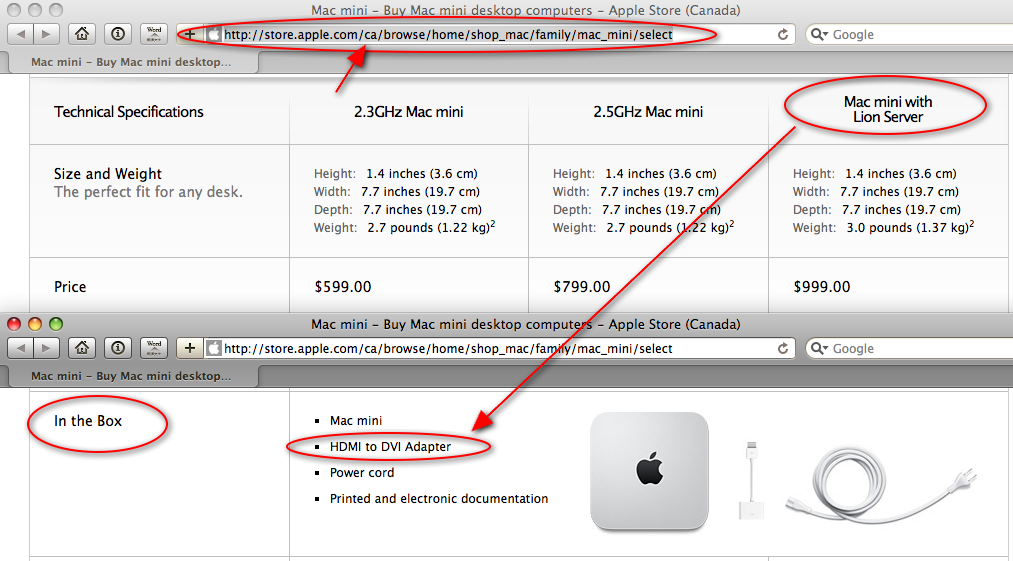Screen dimensions: 1013x561
Task: Go back in the inactive background Safari window
Action: pyautogui.click(x=21, y=34)
